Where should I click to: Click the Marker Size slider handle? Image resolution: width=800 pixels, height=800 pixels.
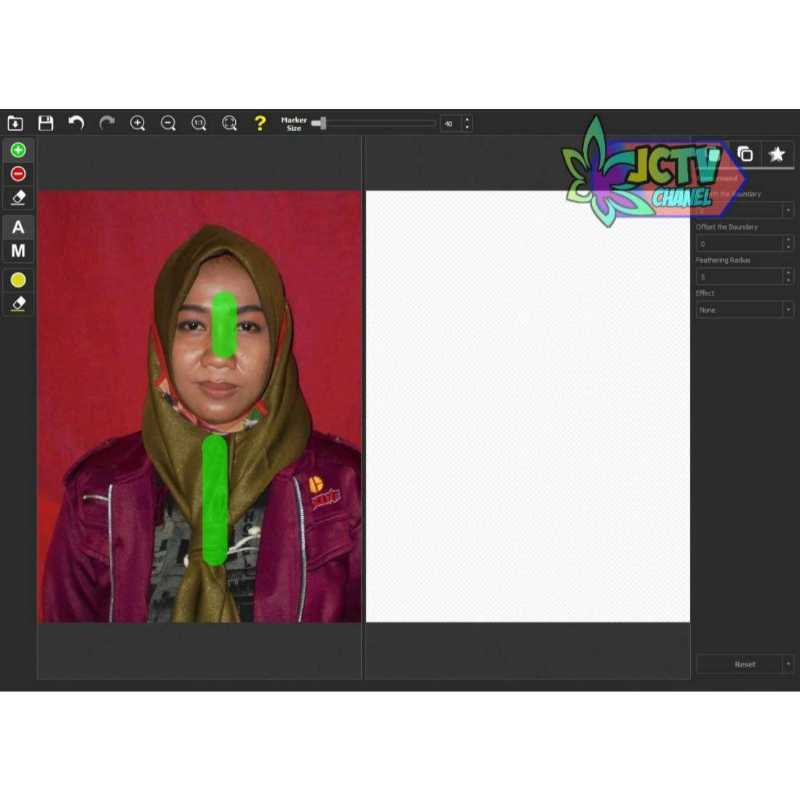(x=318, y=123)
